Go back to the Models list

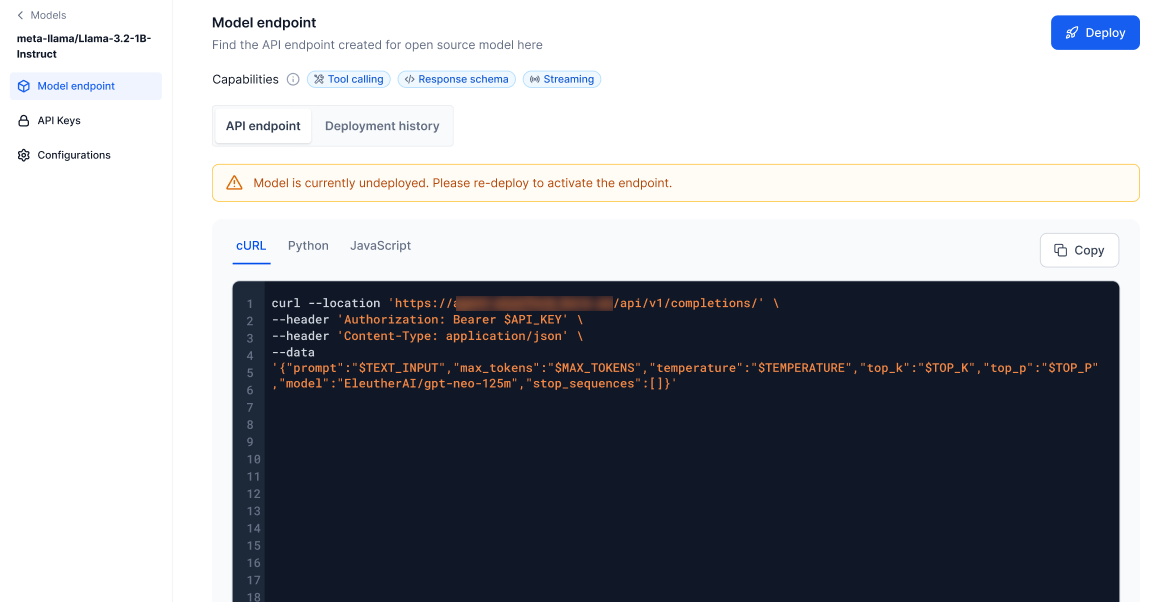point(48,15)
